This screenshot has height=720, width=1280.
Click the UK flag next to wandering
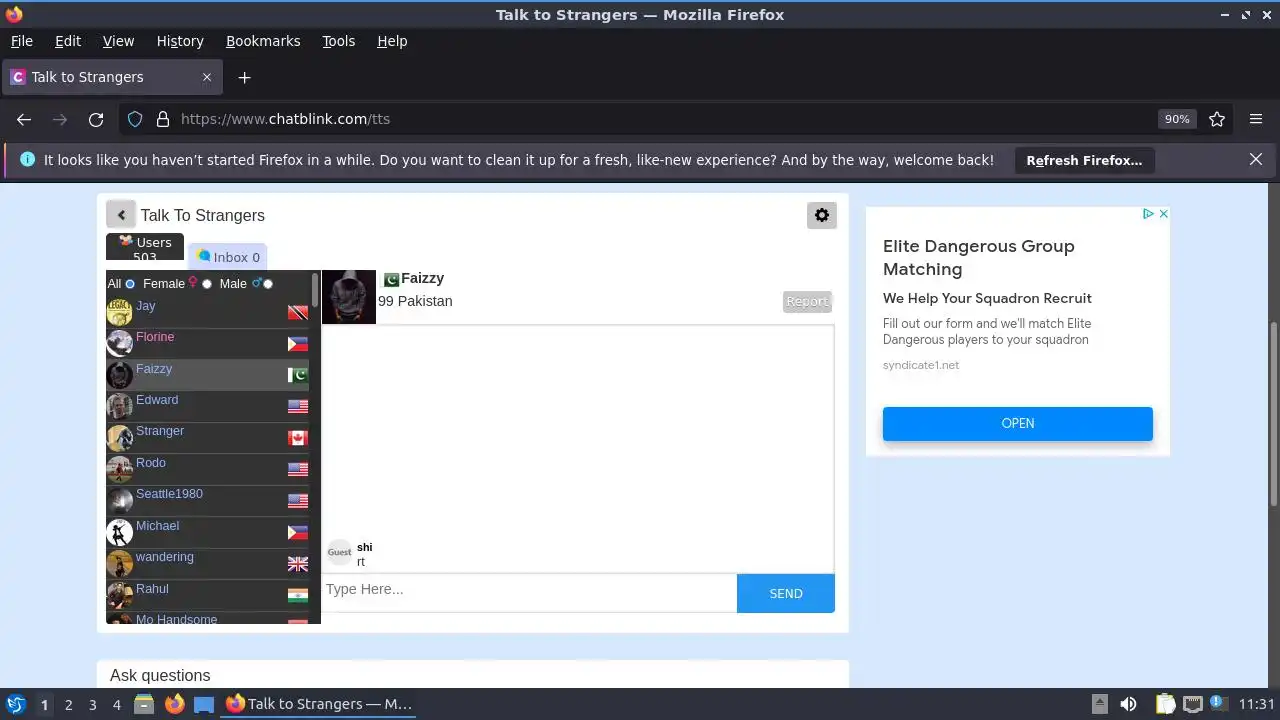(x=298, y=564)
